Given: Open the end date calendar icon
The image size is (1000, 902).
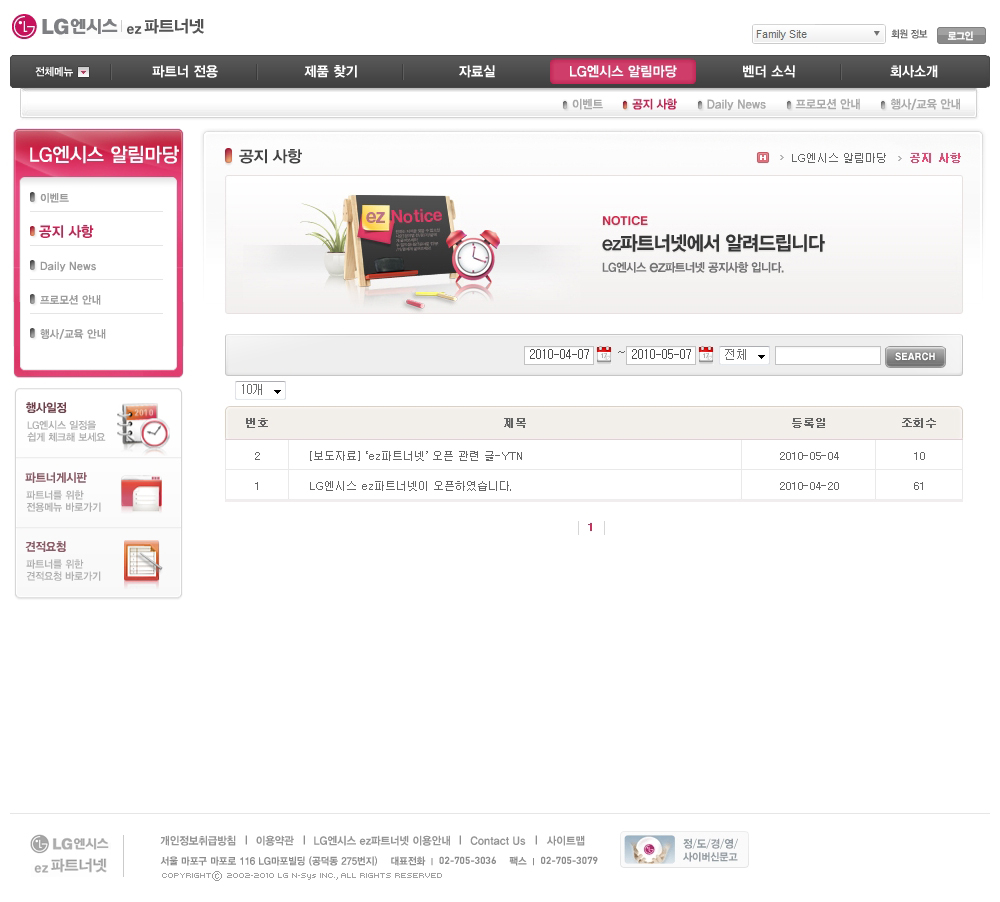Looking at the screenshot, I should coord(706,355).
